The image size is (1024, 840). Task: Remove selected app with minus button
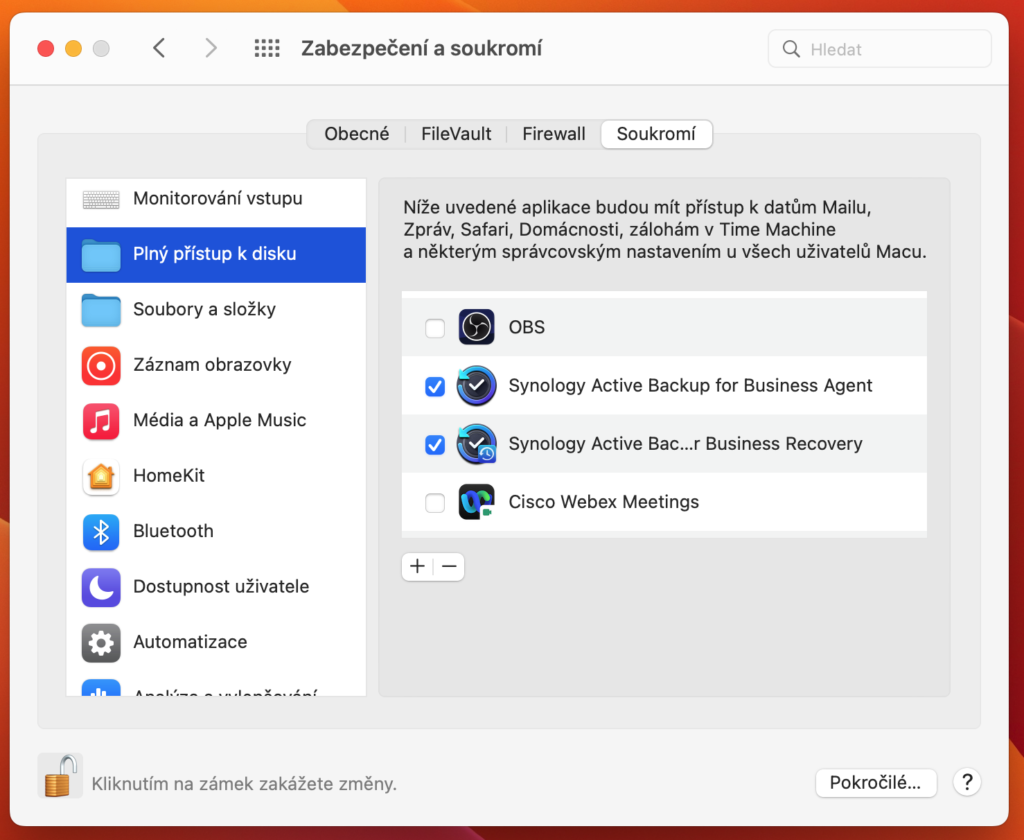point(449,566)
